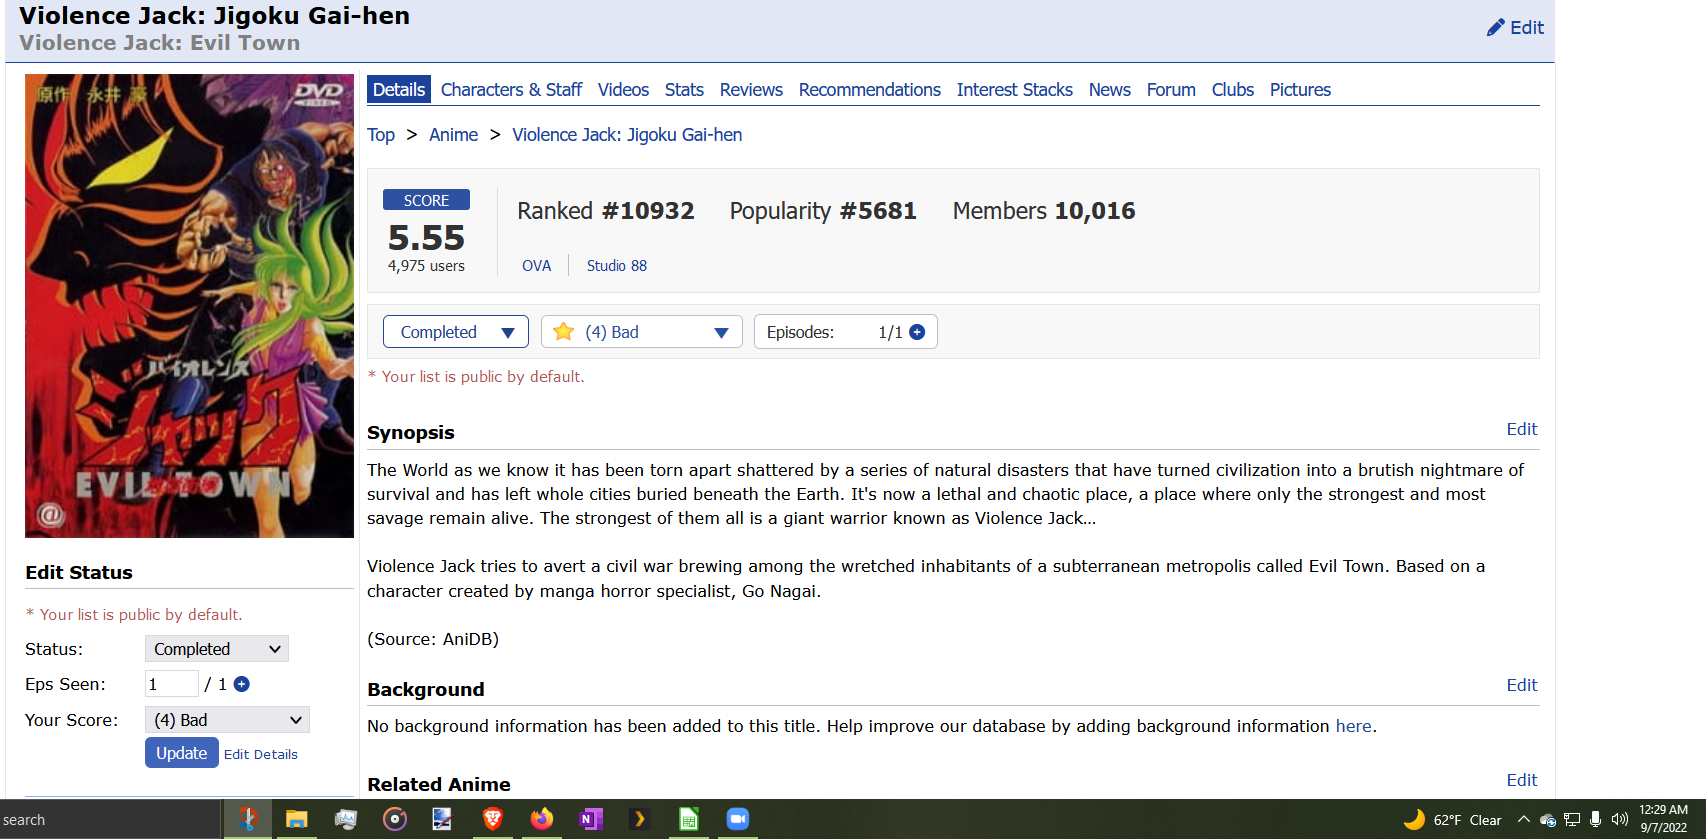Click the 'Popularity #5681' text

[x=823, y=211]
